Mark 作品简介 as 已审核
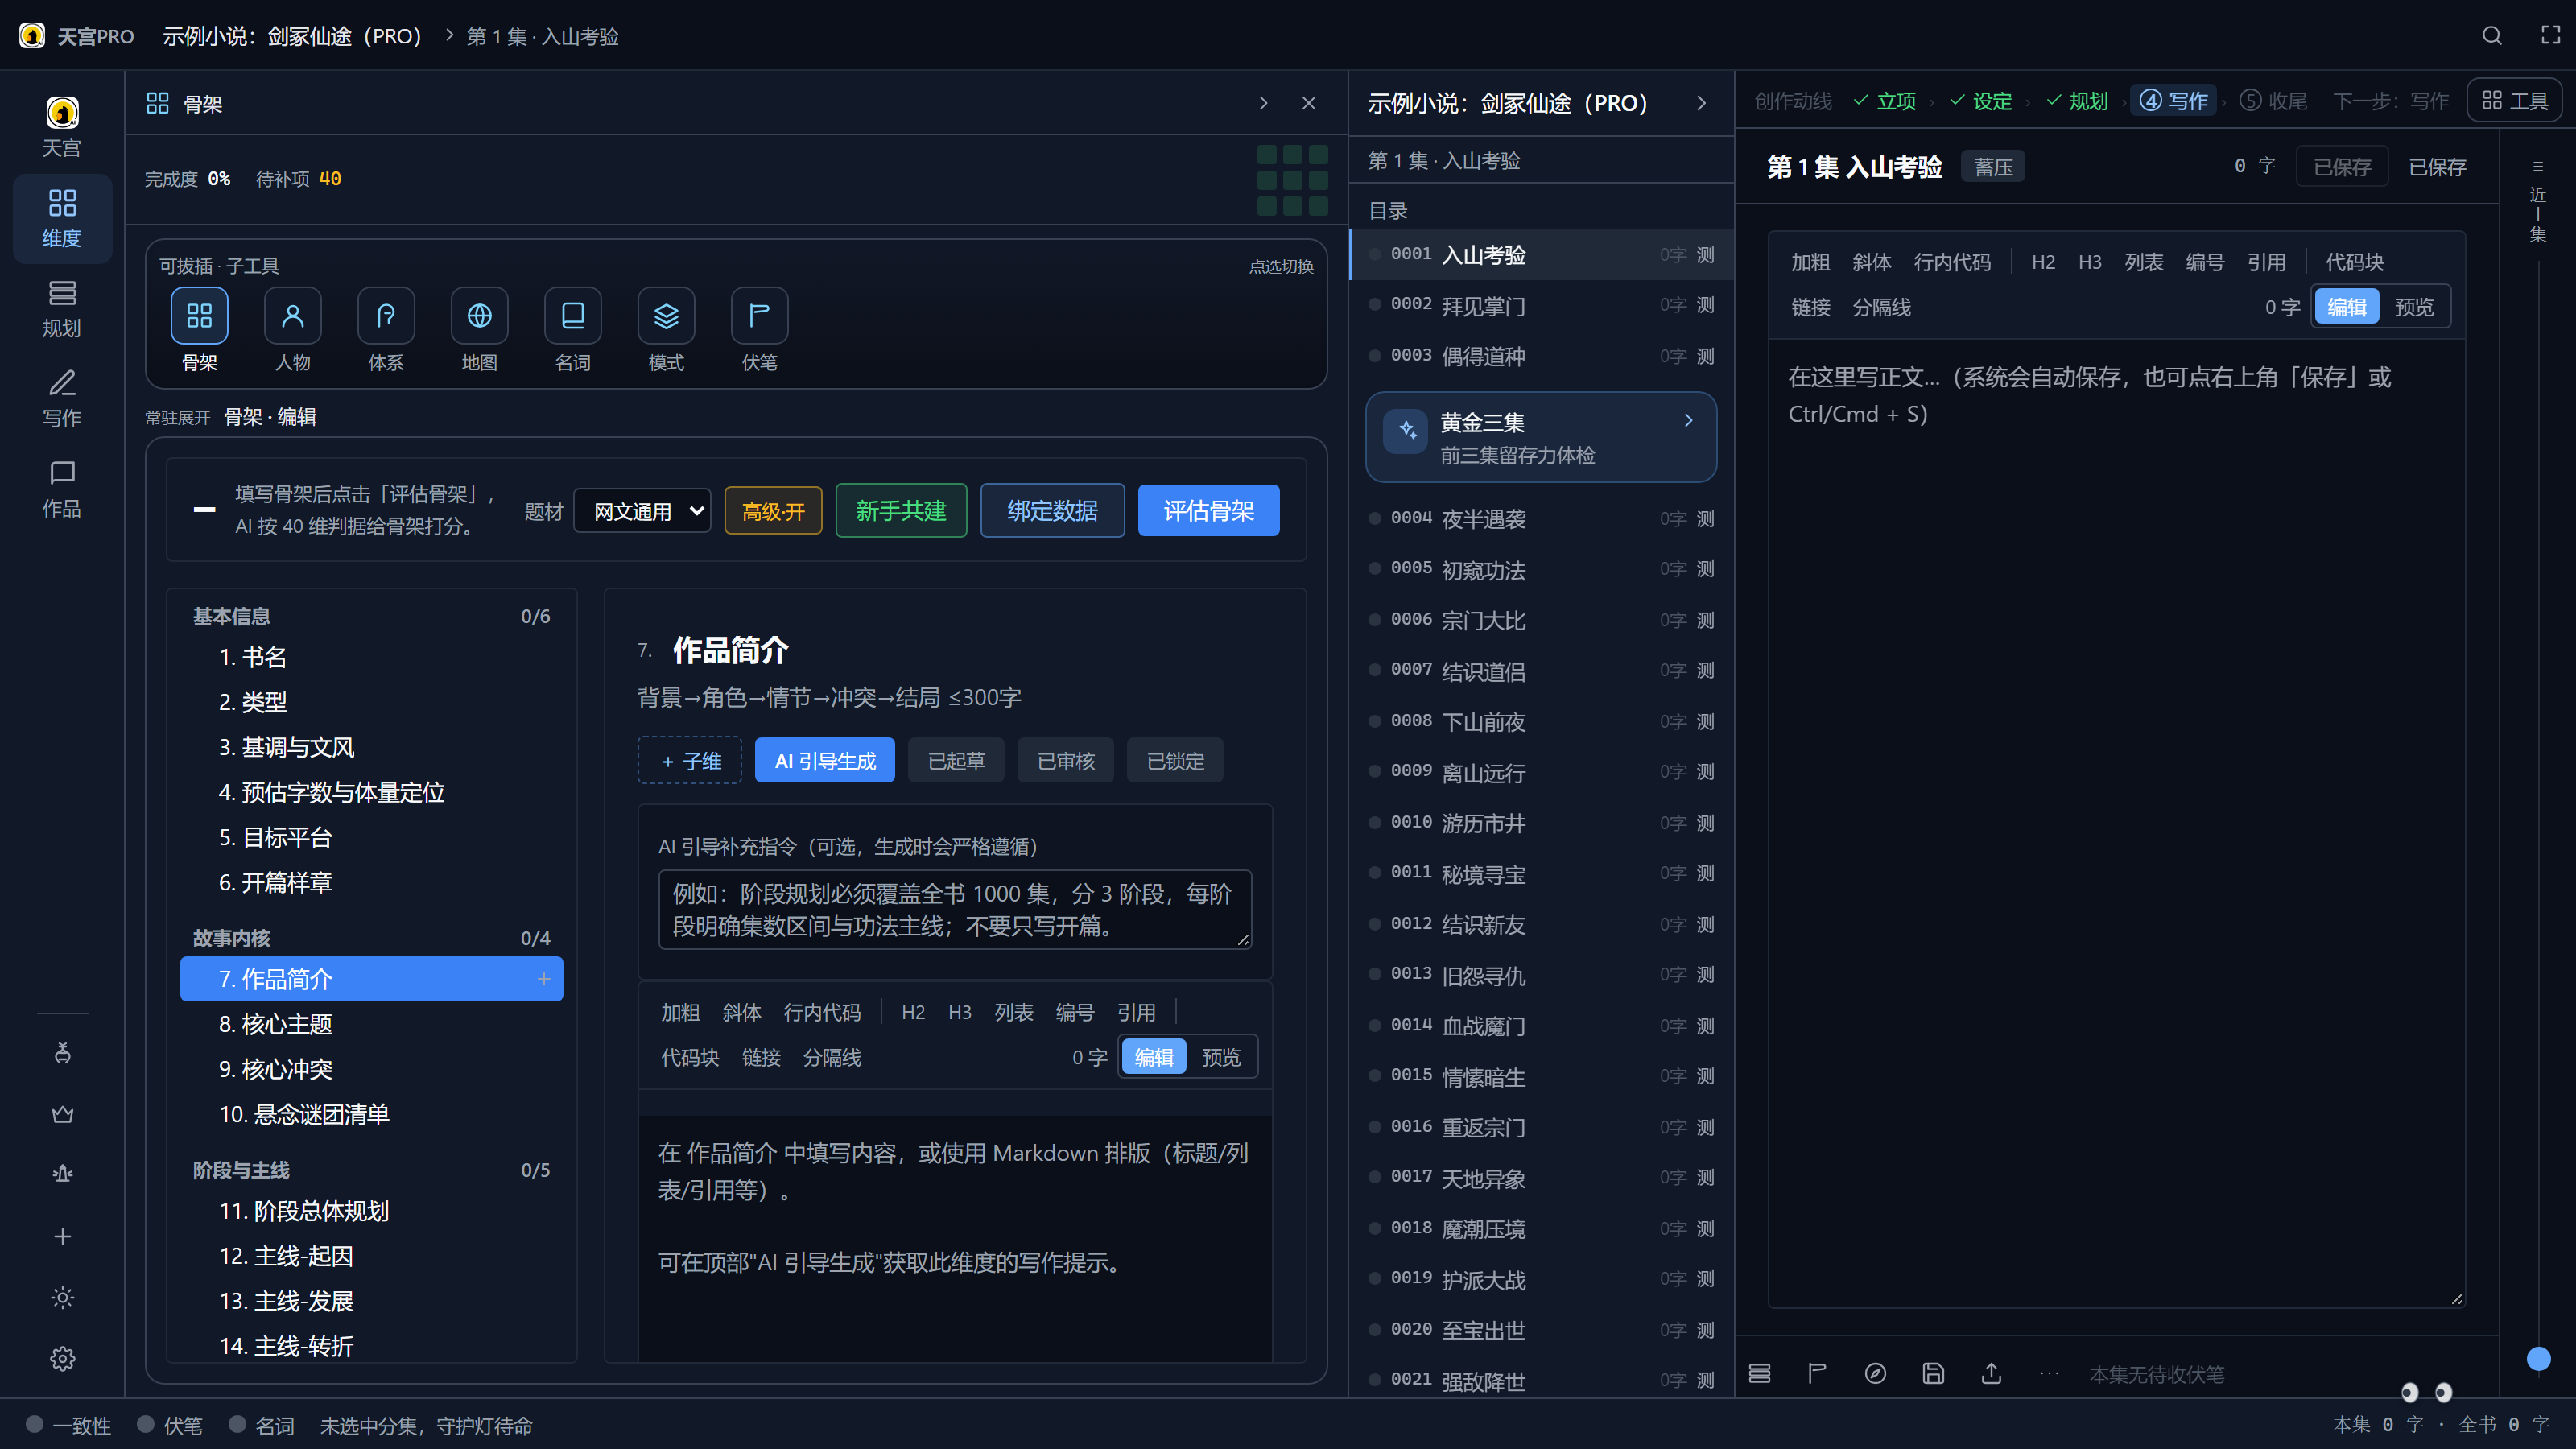 [x=1065, y=761]
